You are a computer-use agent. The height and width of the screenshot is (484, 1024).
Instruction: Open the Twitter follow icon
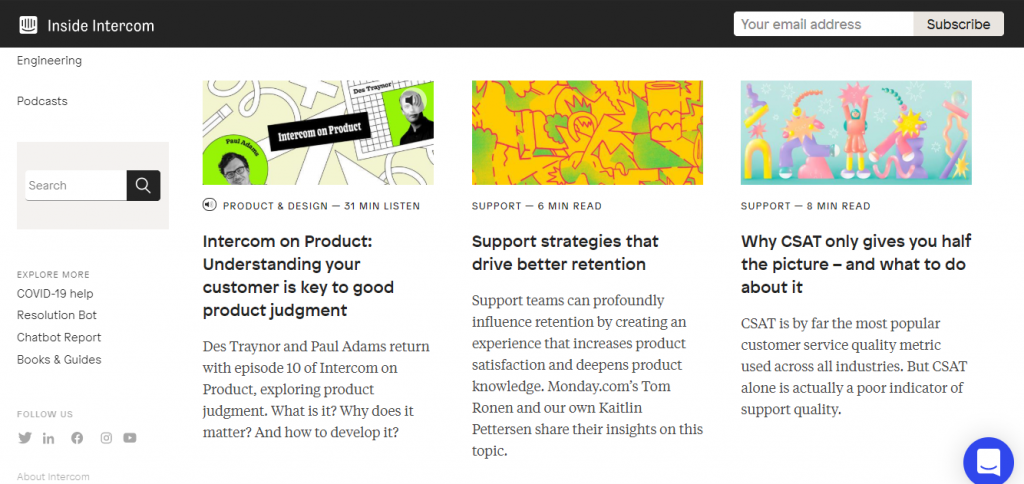point(25,438)
